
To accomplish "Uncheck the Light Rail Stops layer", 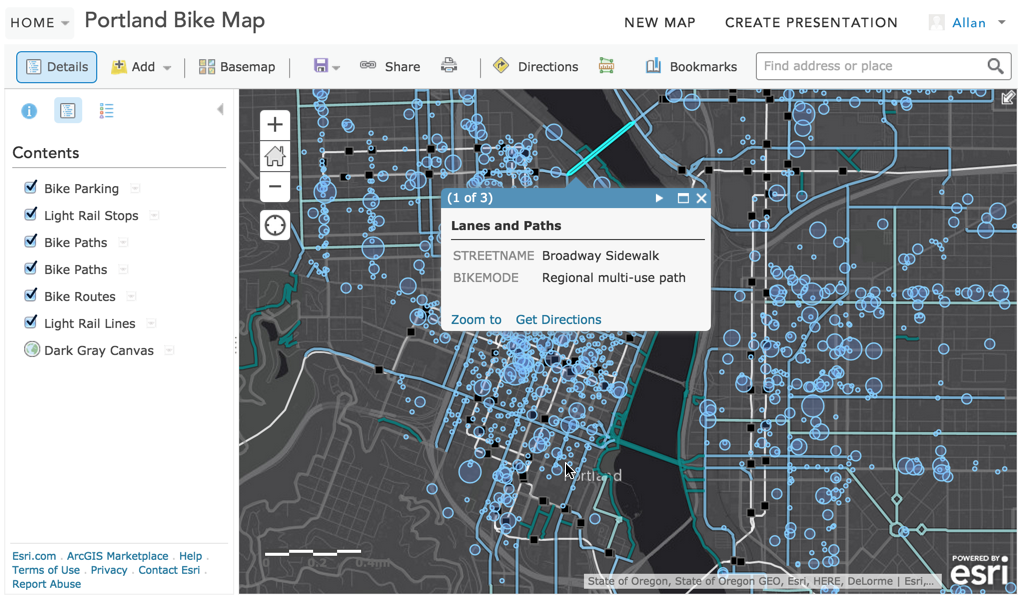I will (x=30, y=215).
